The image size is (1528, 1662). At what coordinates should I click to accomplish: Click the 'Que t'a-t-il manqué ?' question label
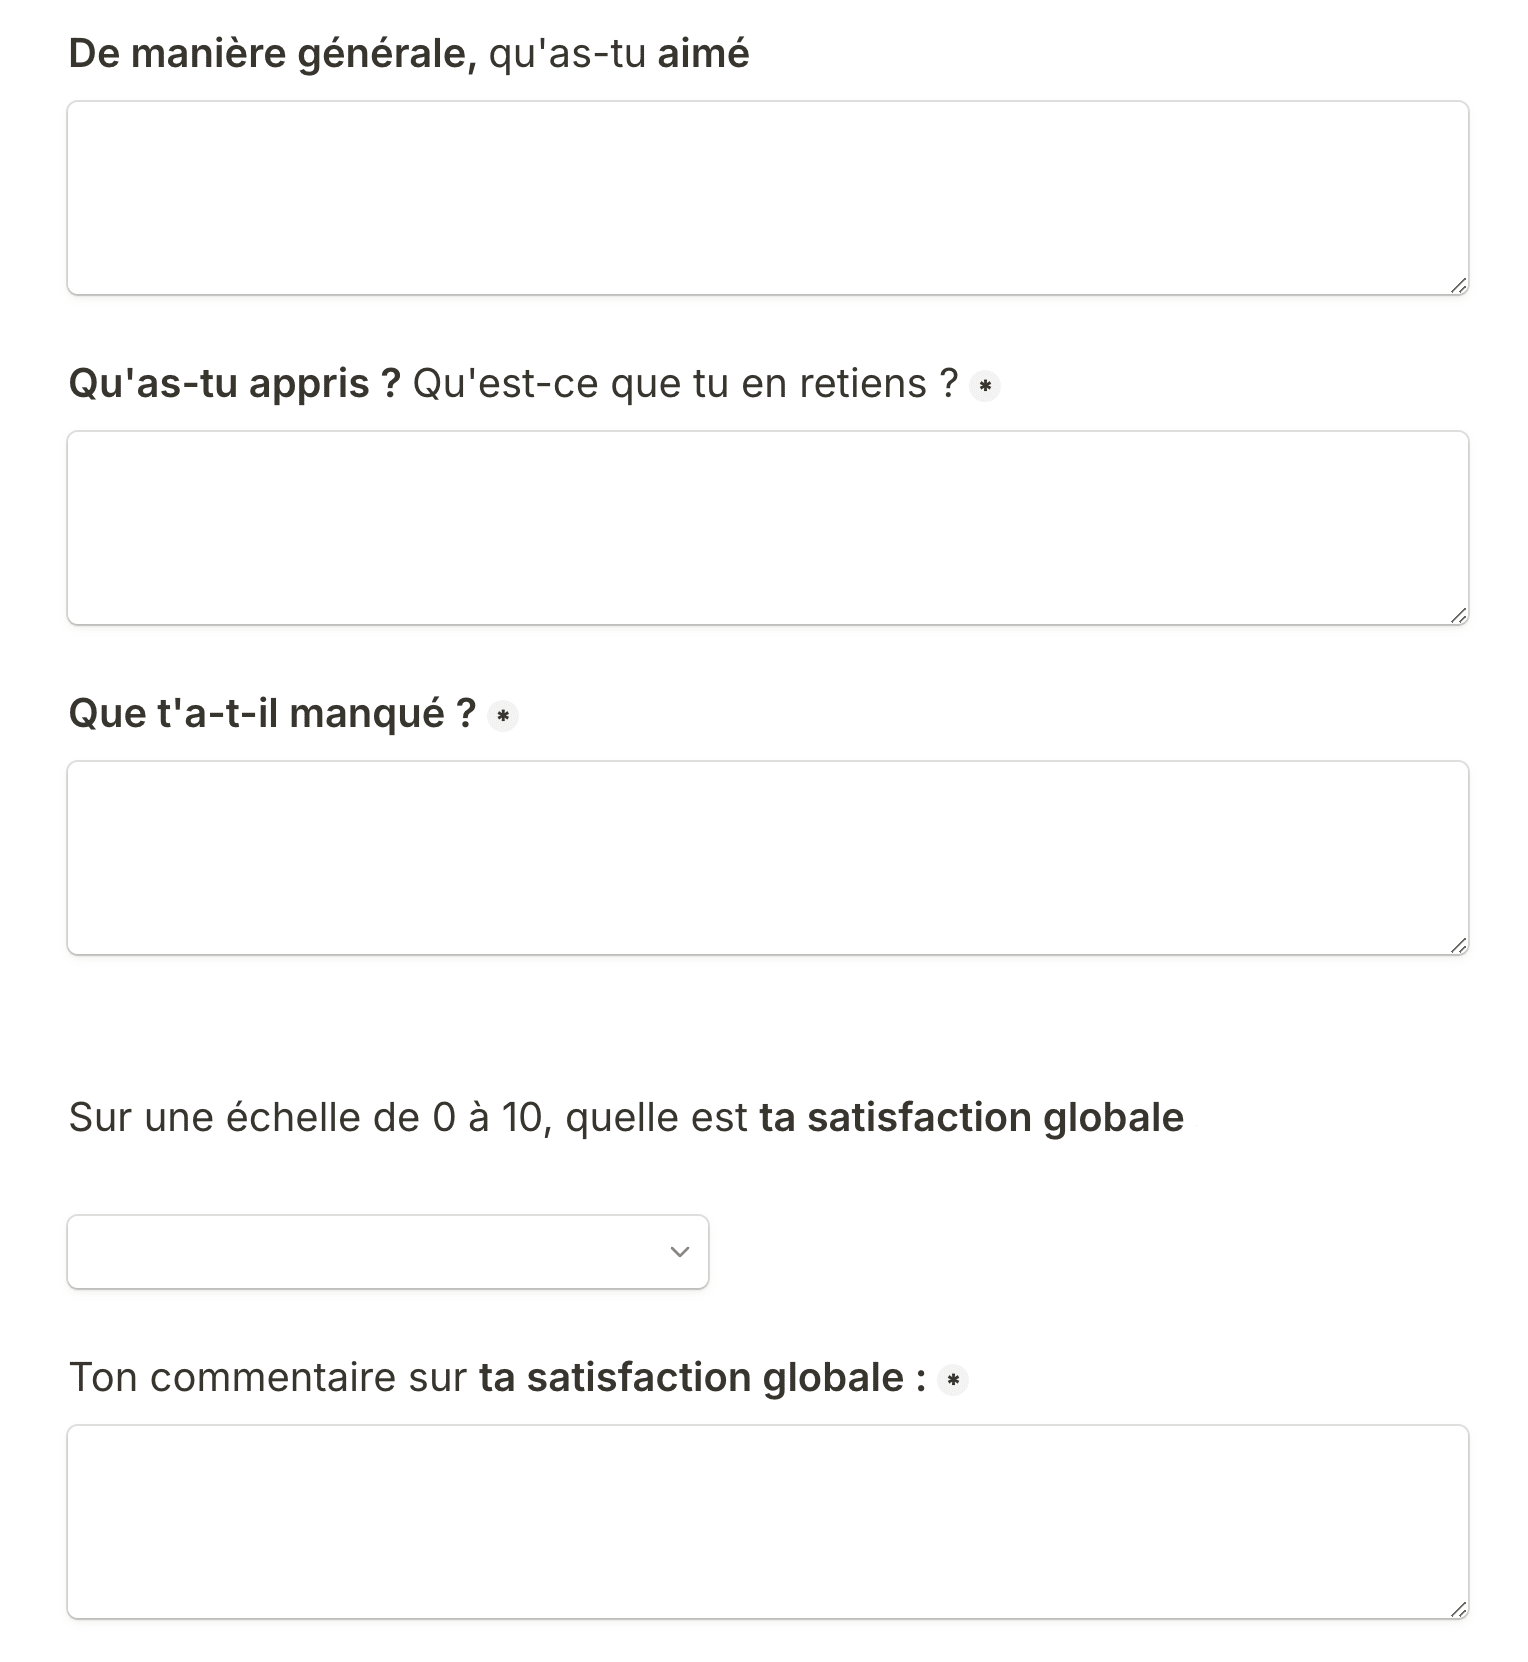272,714
